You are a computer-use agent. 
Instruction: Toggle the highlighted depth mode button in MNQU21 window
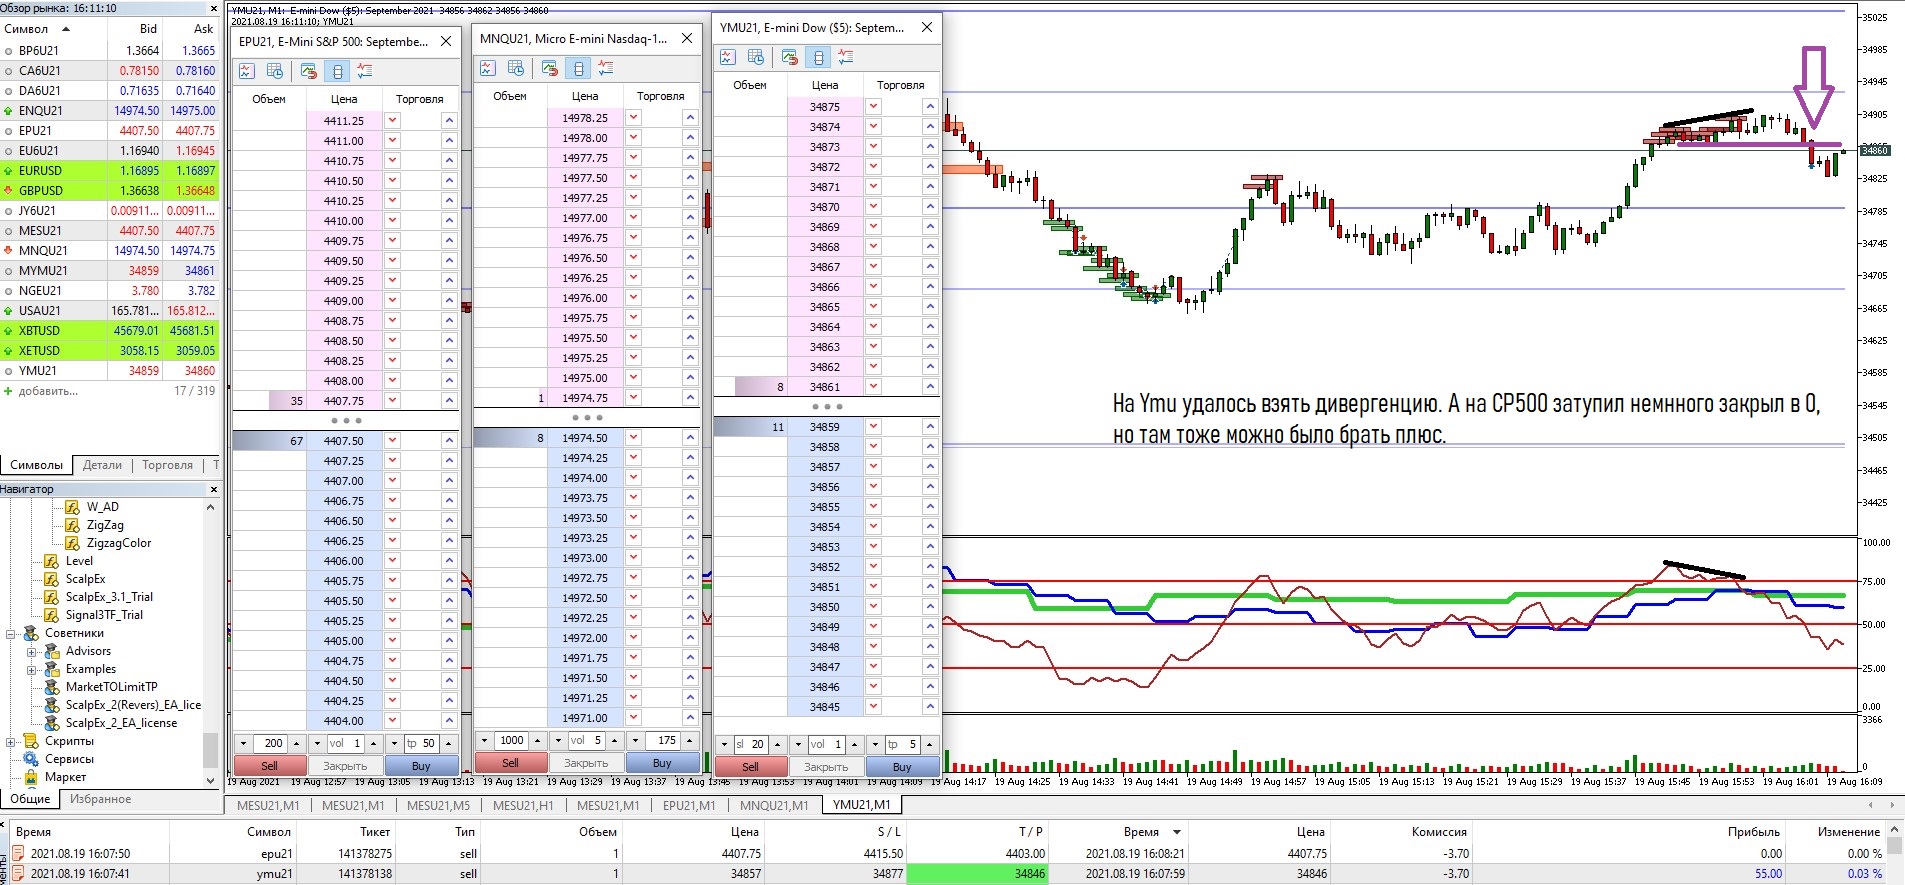click(578, 68)
